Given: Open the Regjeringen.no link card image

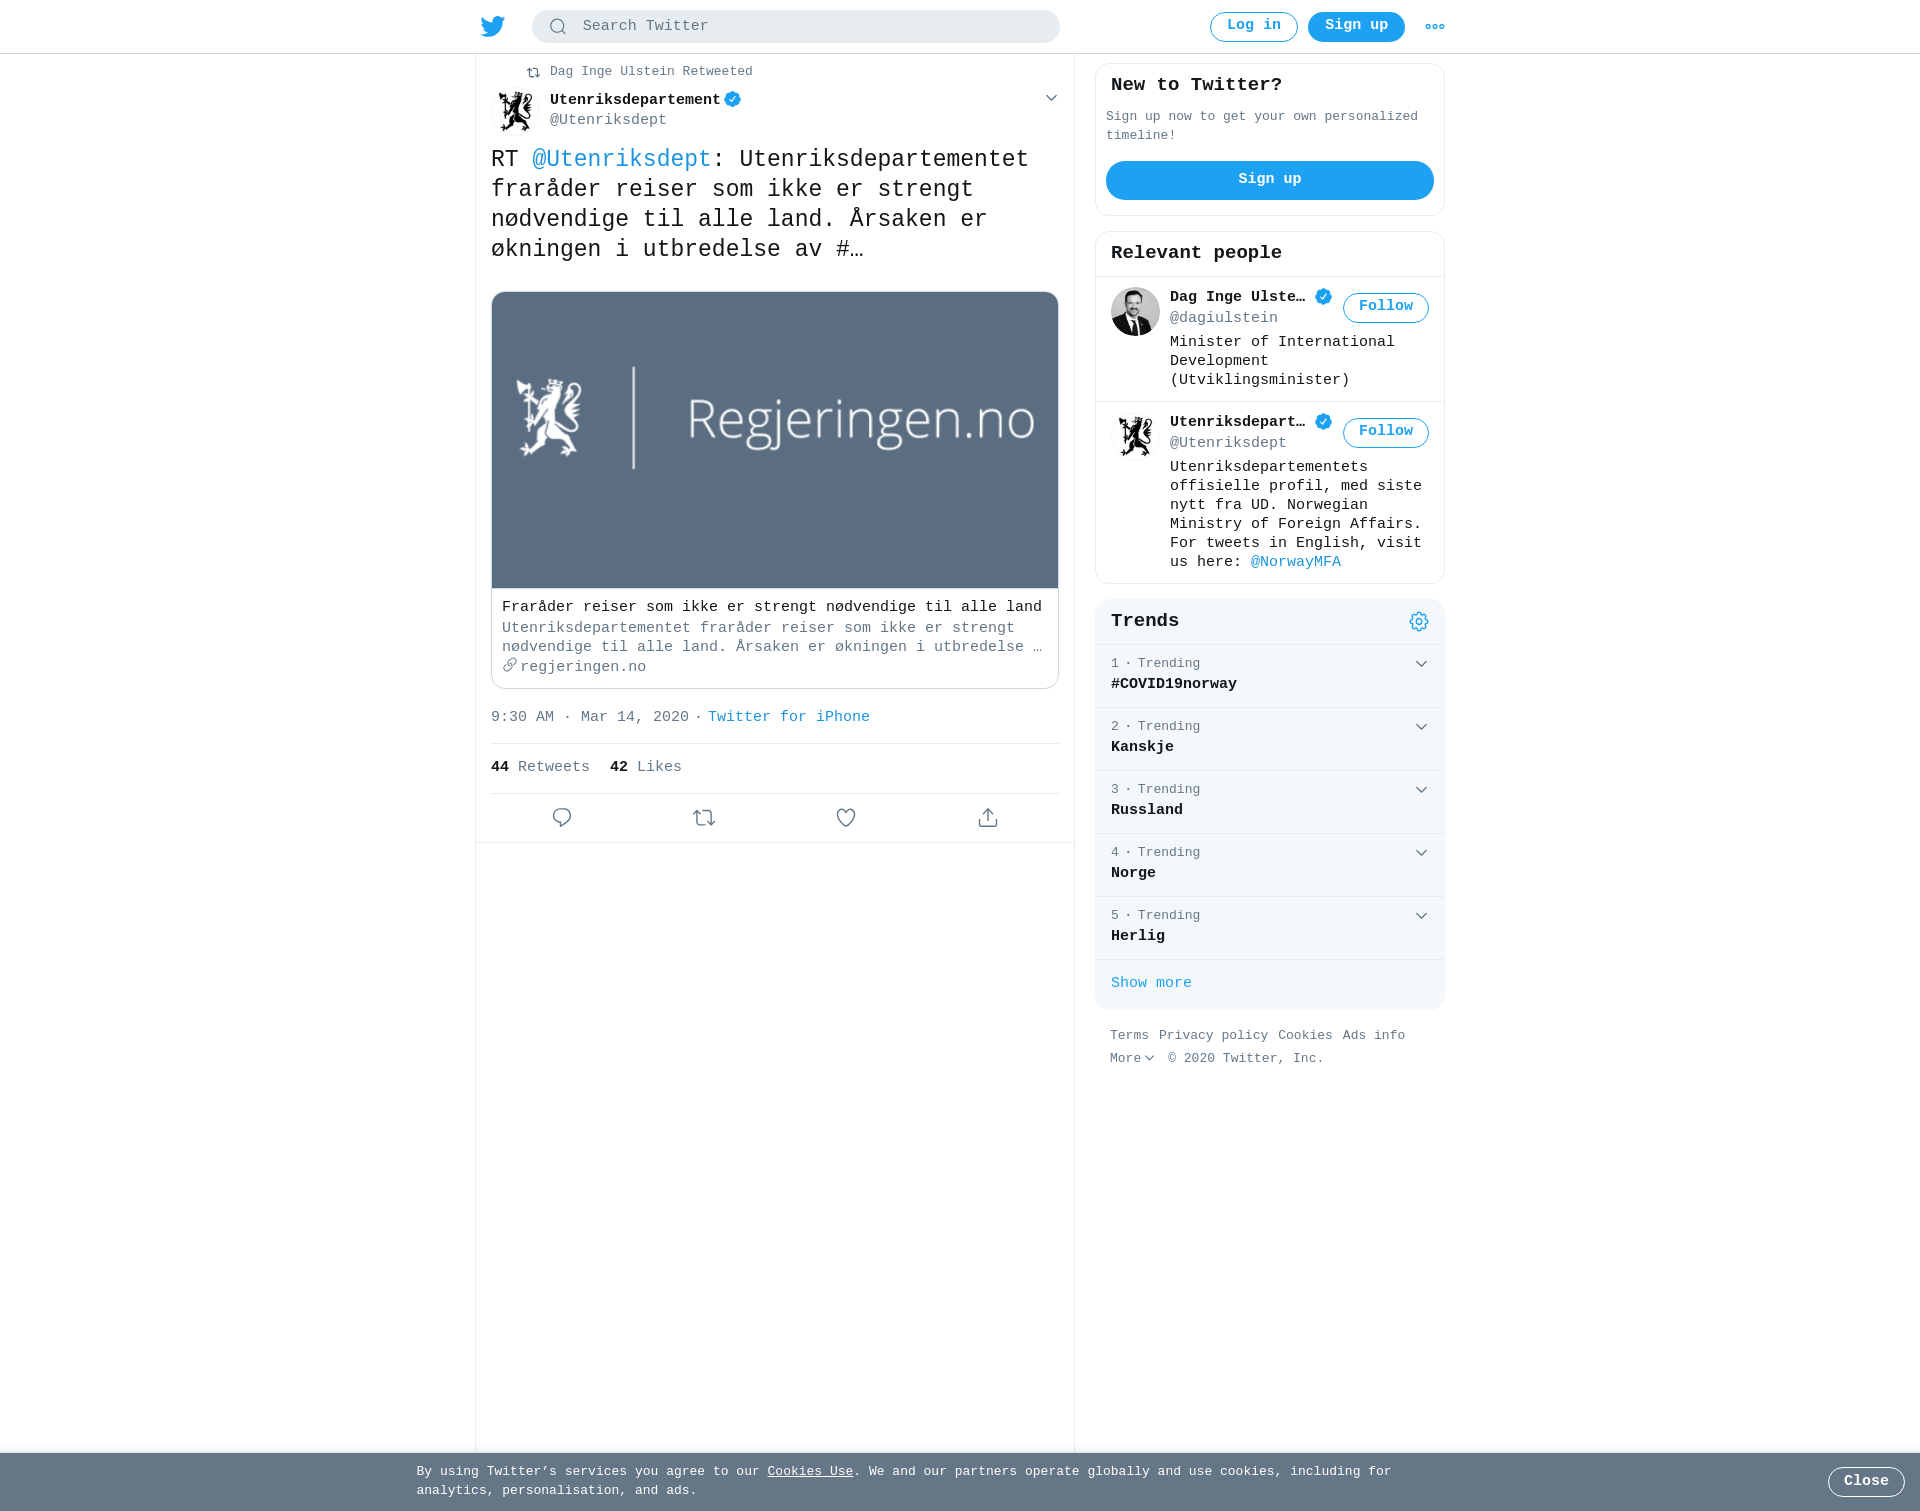Looking at the screenshot, I should pyautogui.click(x=775, y=440).
